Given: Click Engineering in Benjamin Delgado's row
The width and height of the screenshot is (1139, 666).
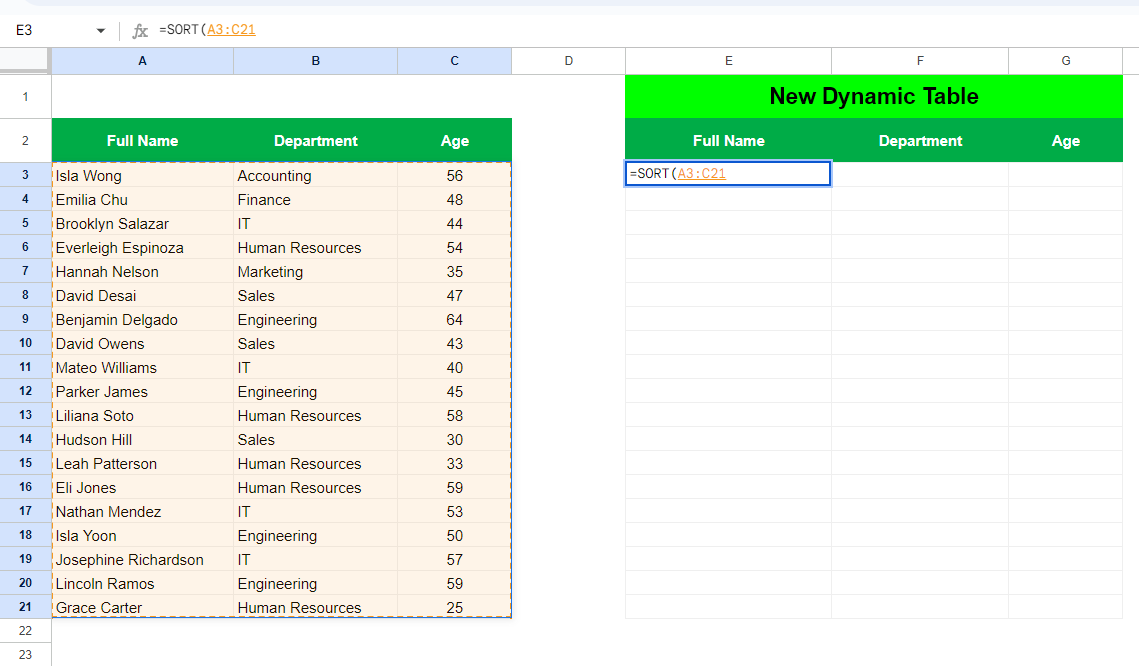Looking at the screenshot, I should click(315, 320).
